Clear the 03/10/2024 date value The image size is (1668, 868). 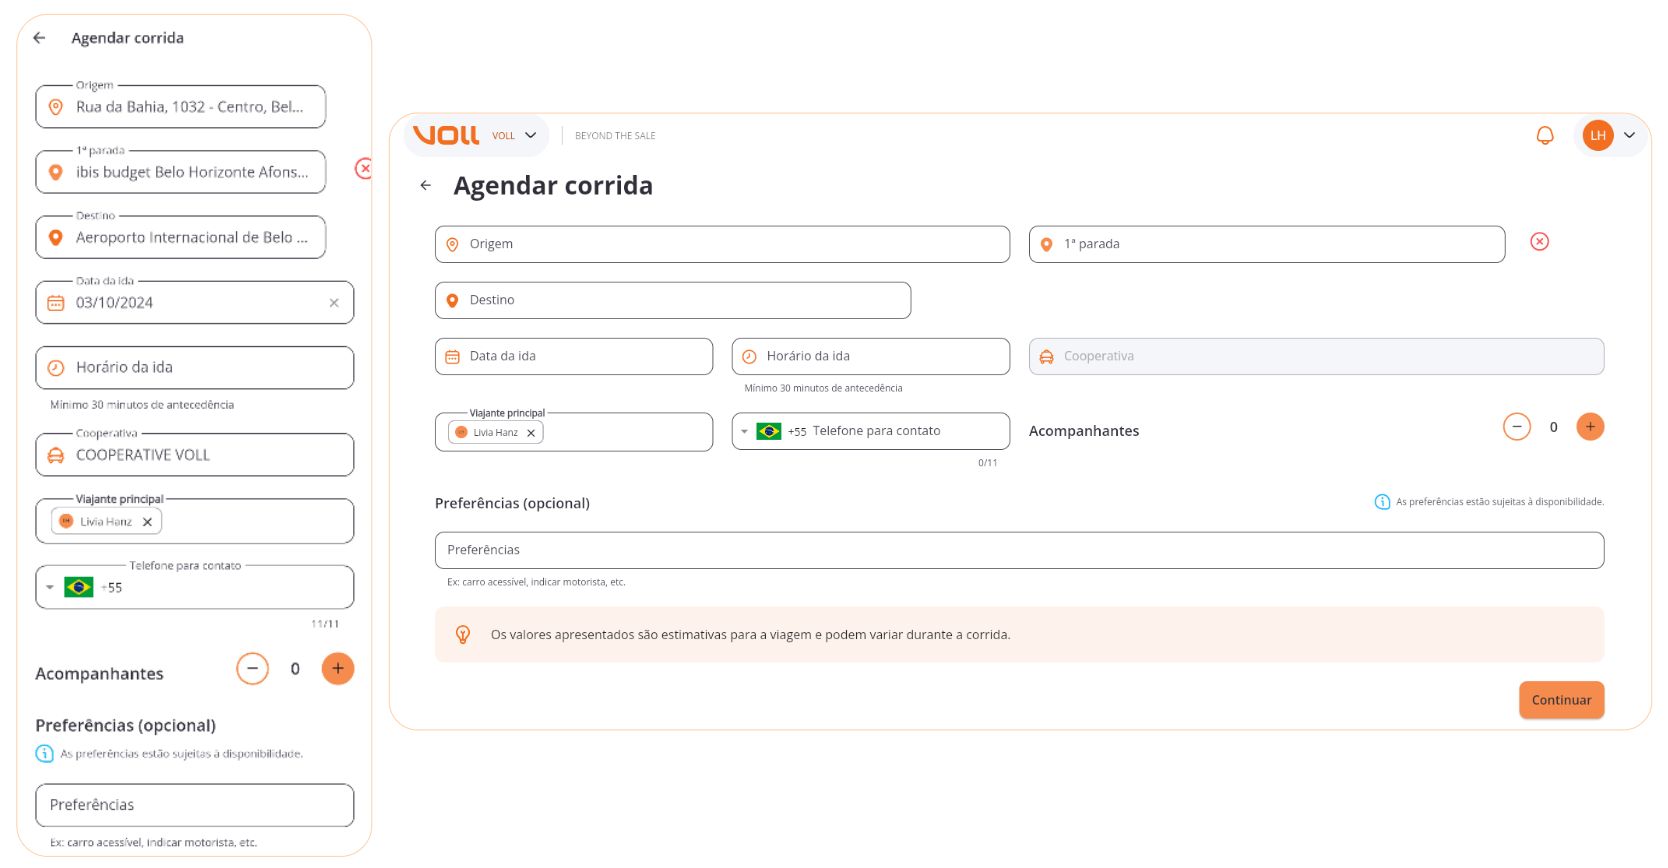pos(334,303)
